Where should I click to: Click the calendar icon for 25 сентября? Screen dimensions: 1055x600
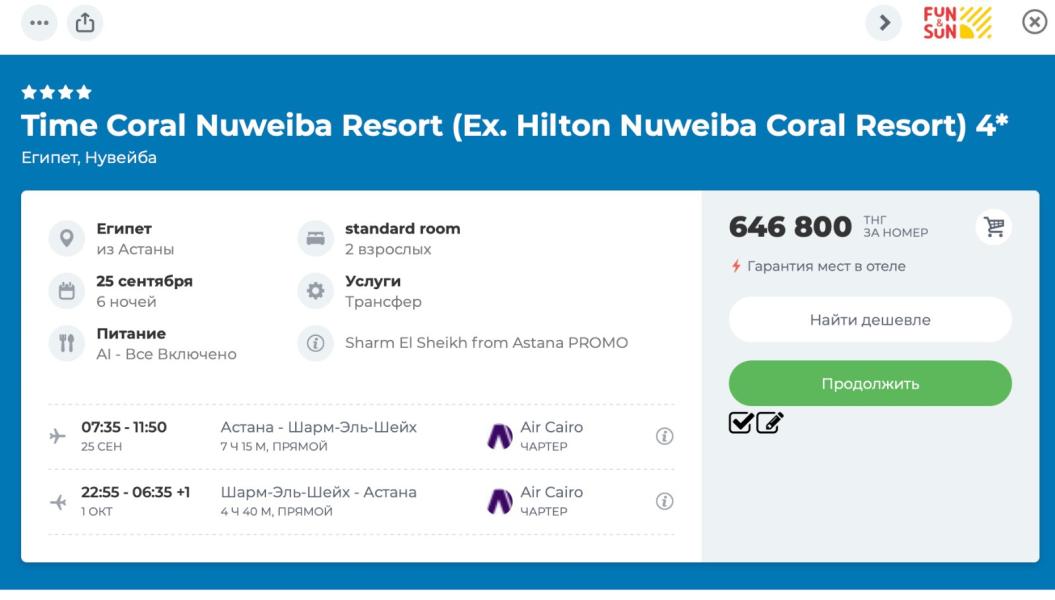(67, 291)
